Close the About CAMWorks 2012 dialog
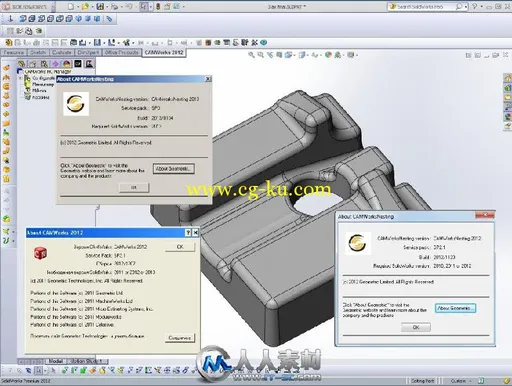The image size is (512, 386). coord(196,233)
